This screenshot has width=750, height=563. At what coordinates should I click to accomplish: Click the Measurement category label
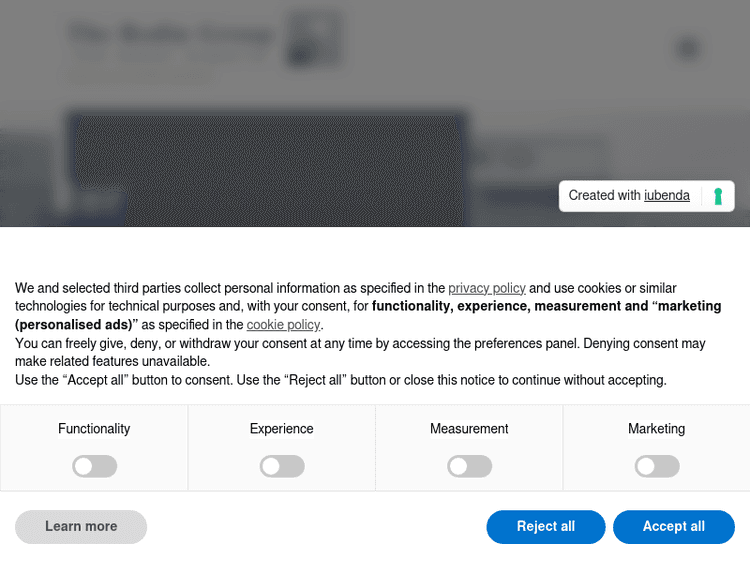pos(469,429)
